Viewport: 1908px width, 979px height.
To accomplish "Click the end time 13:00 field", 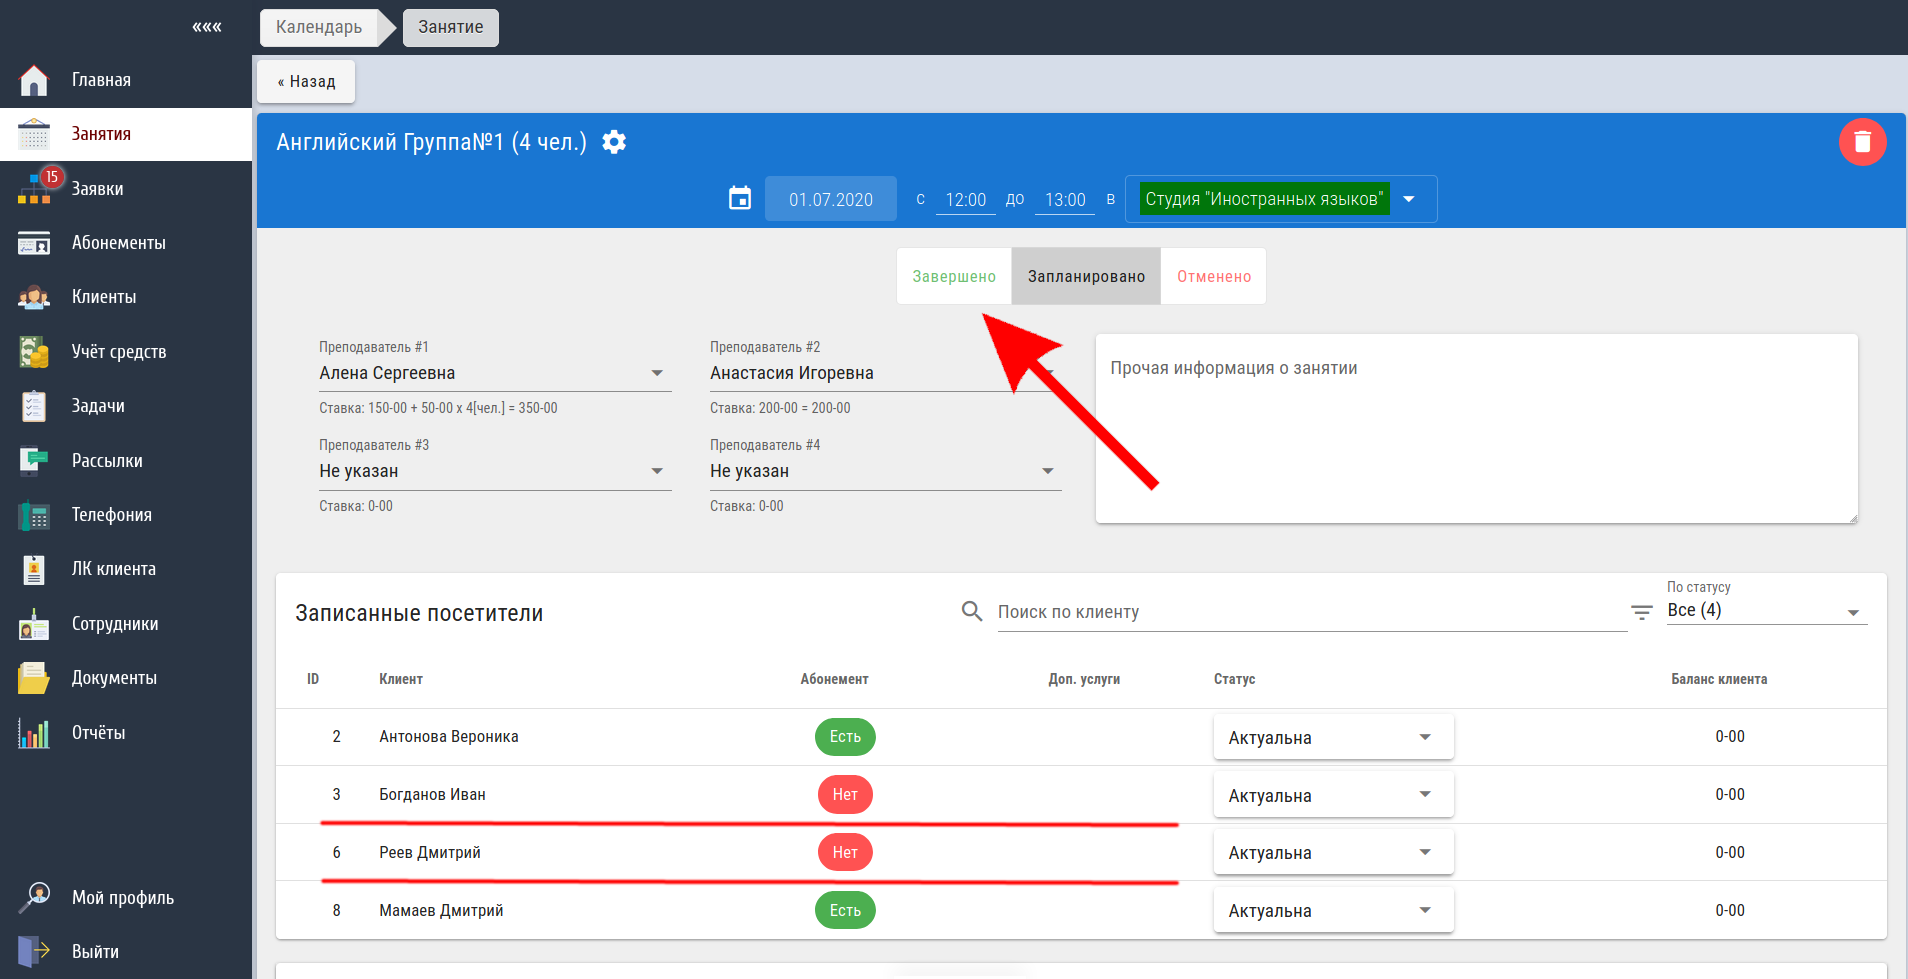I will click(1065, 200).
